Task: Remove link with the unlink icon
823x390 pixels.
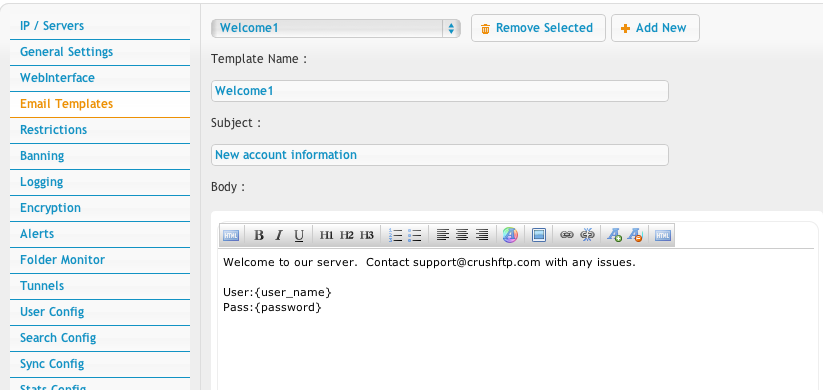Action: (x=587, y=235)
